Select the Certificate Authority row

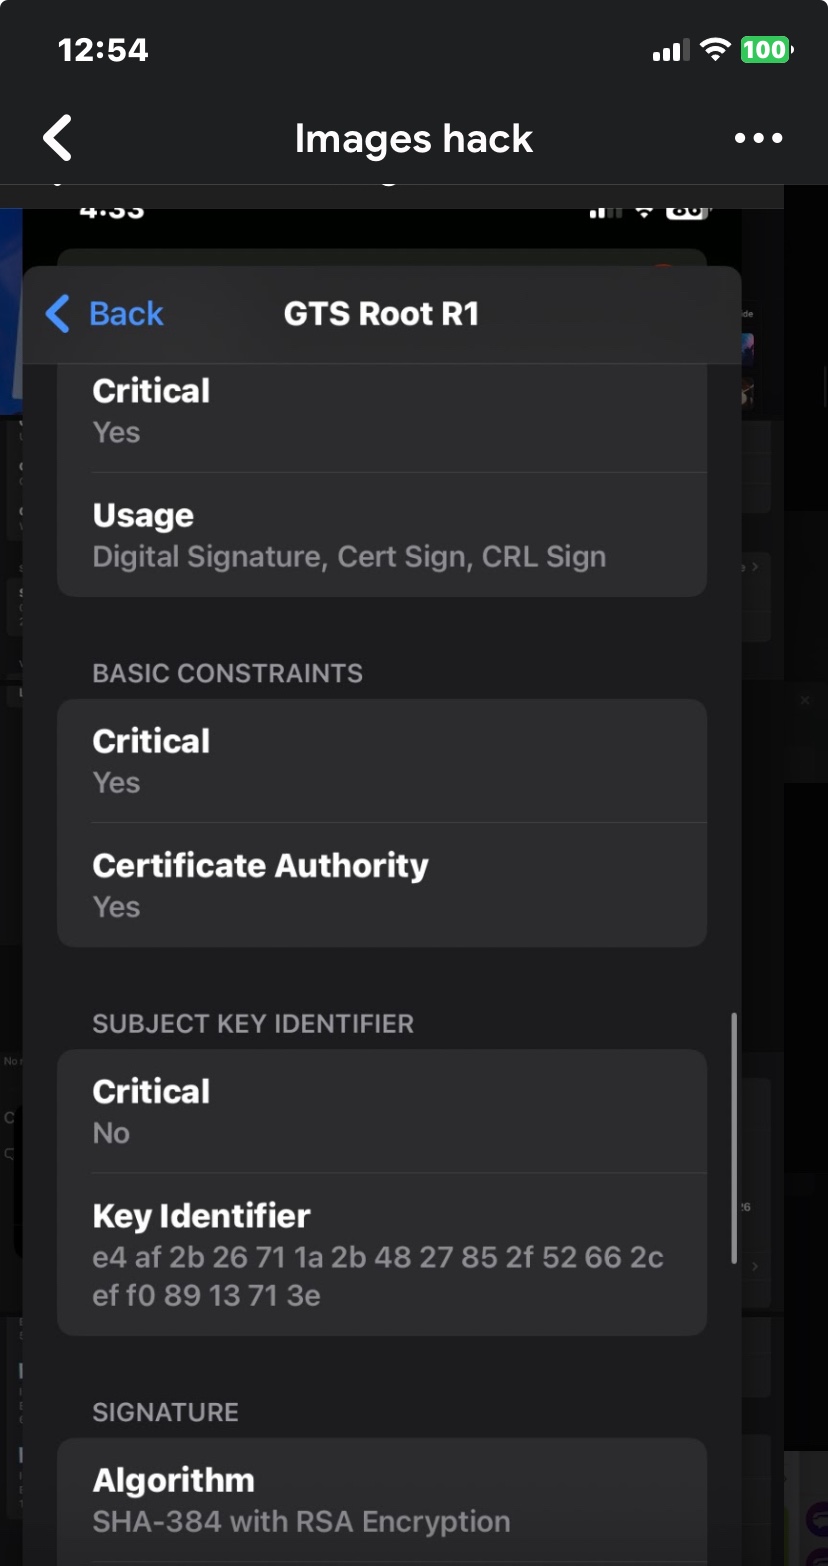[381, 885]
